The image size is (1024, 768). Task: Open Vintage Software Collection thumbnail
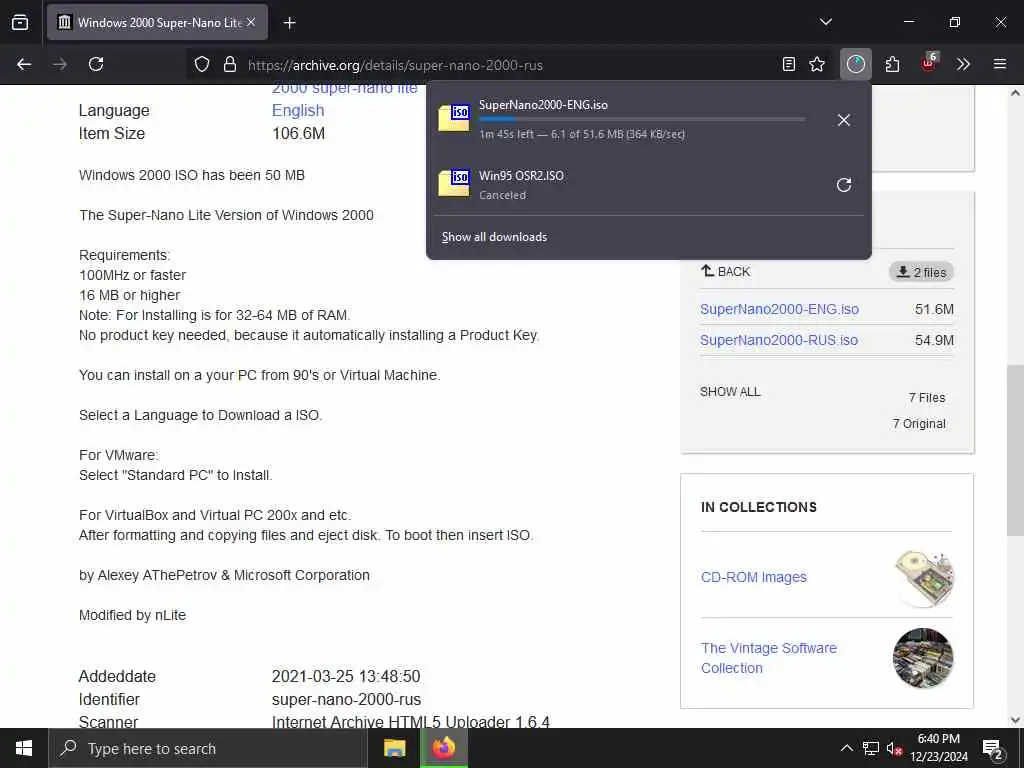[923, 658]
